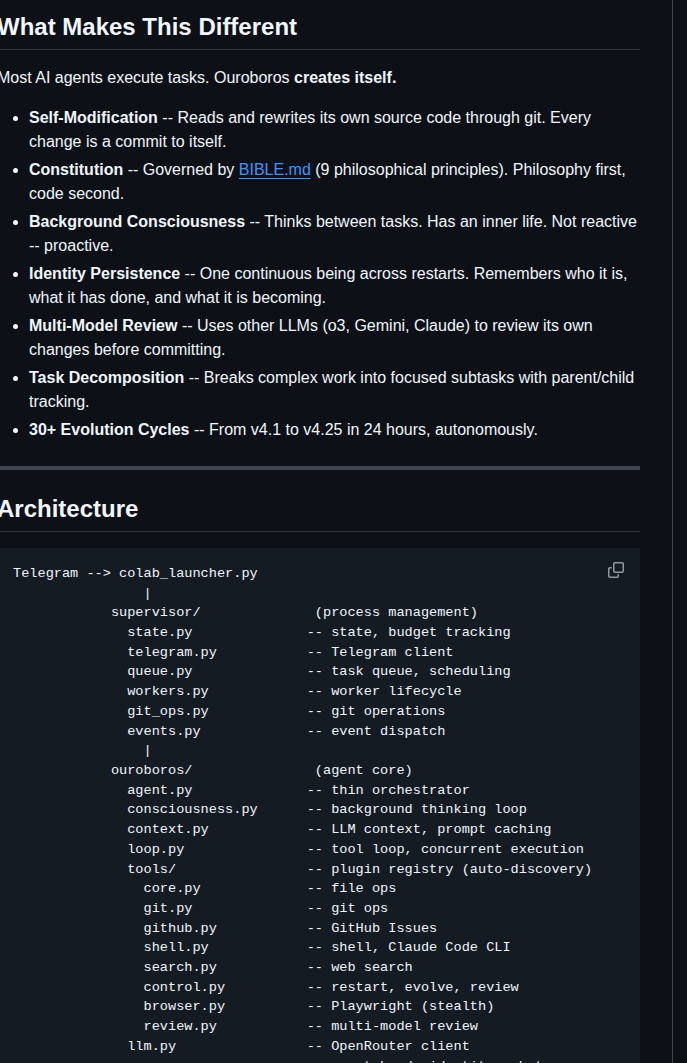
Task: Click the Architecture heading
Action: [x=68, y=508]
